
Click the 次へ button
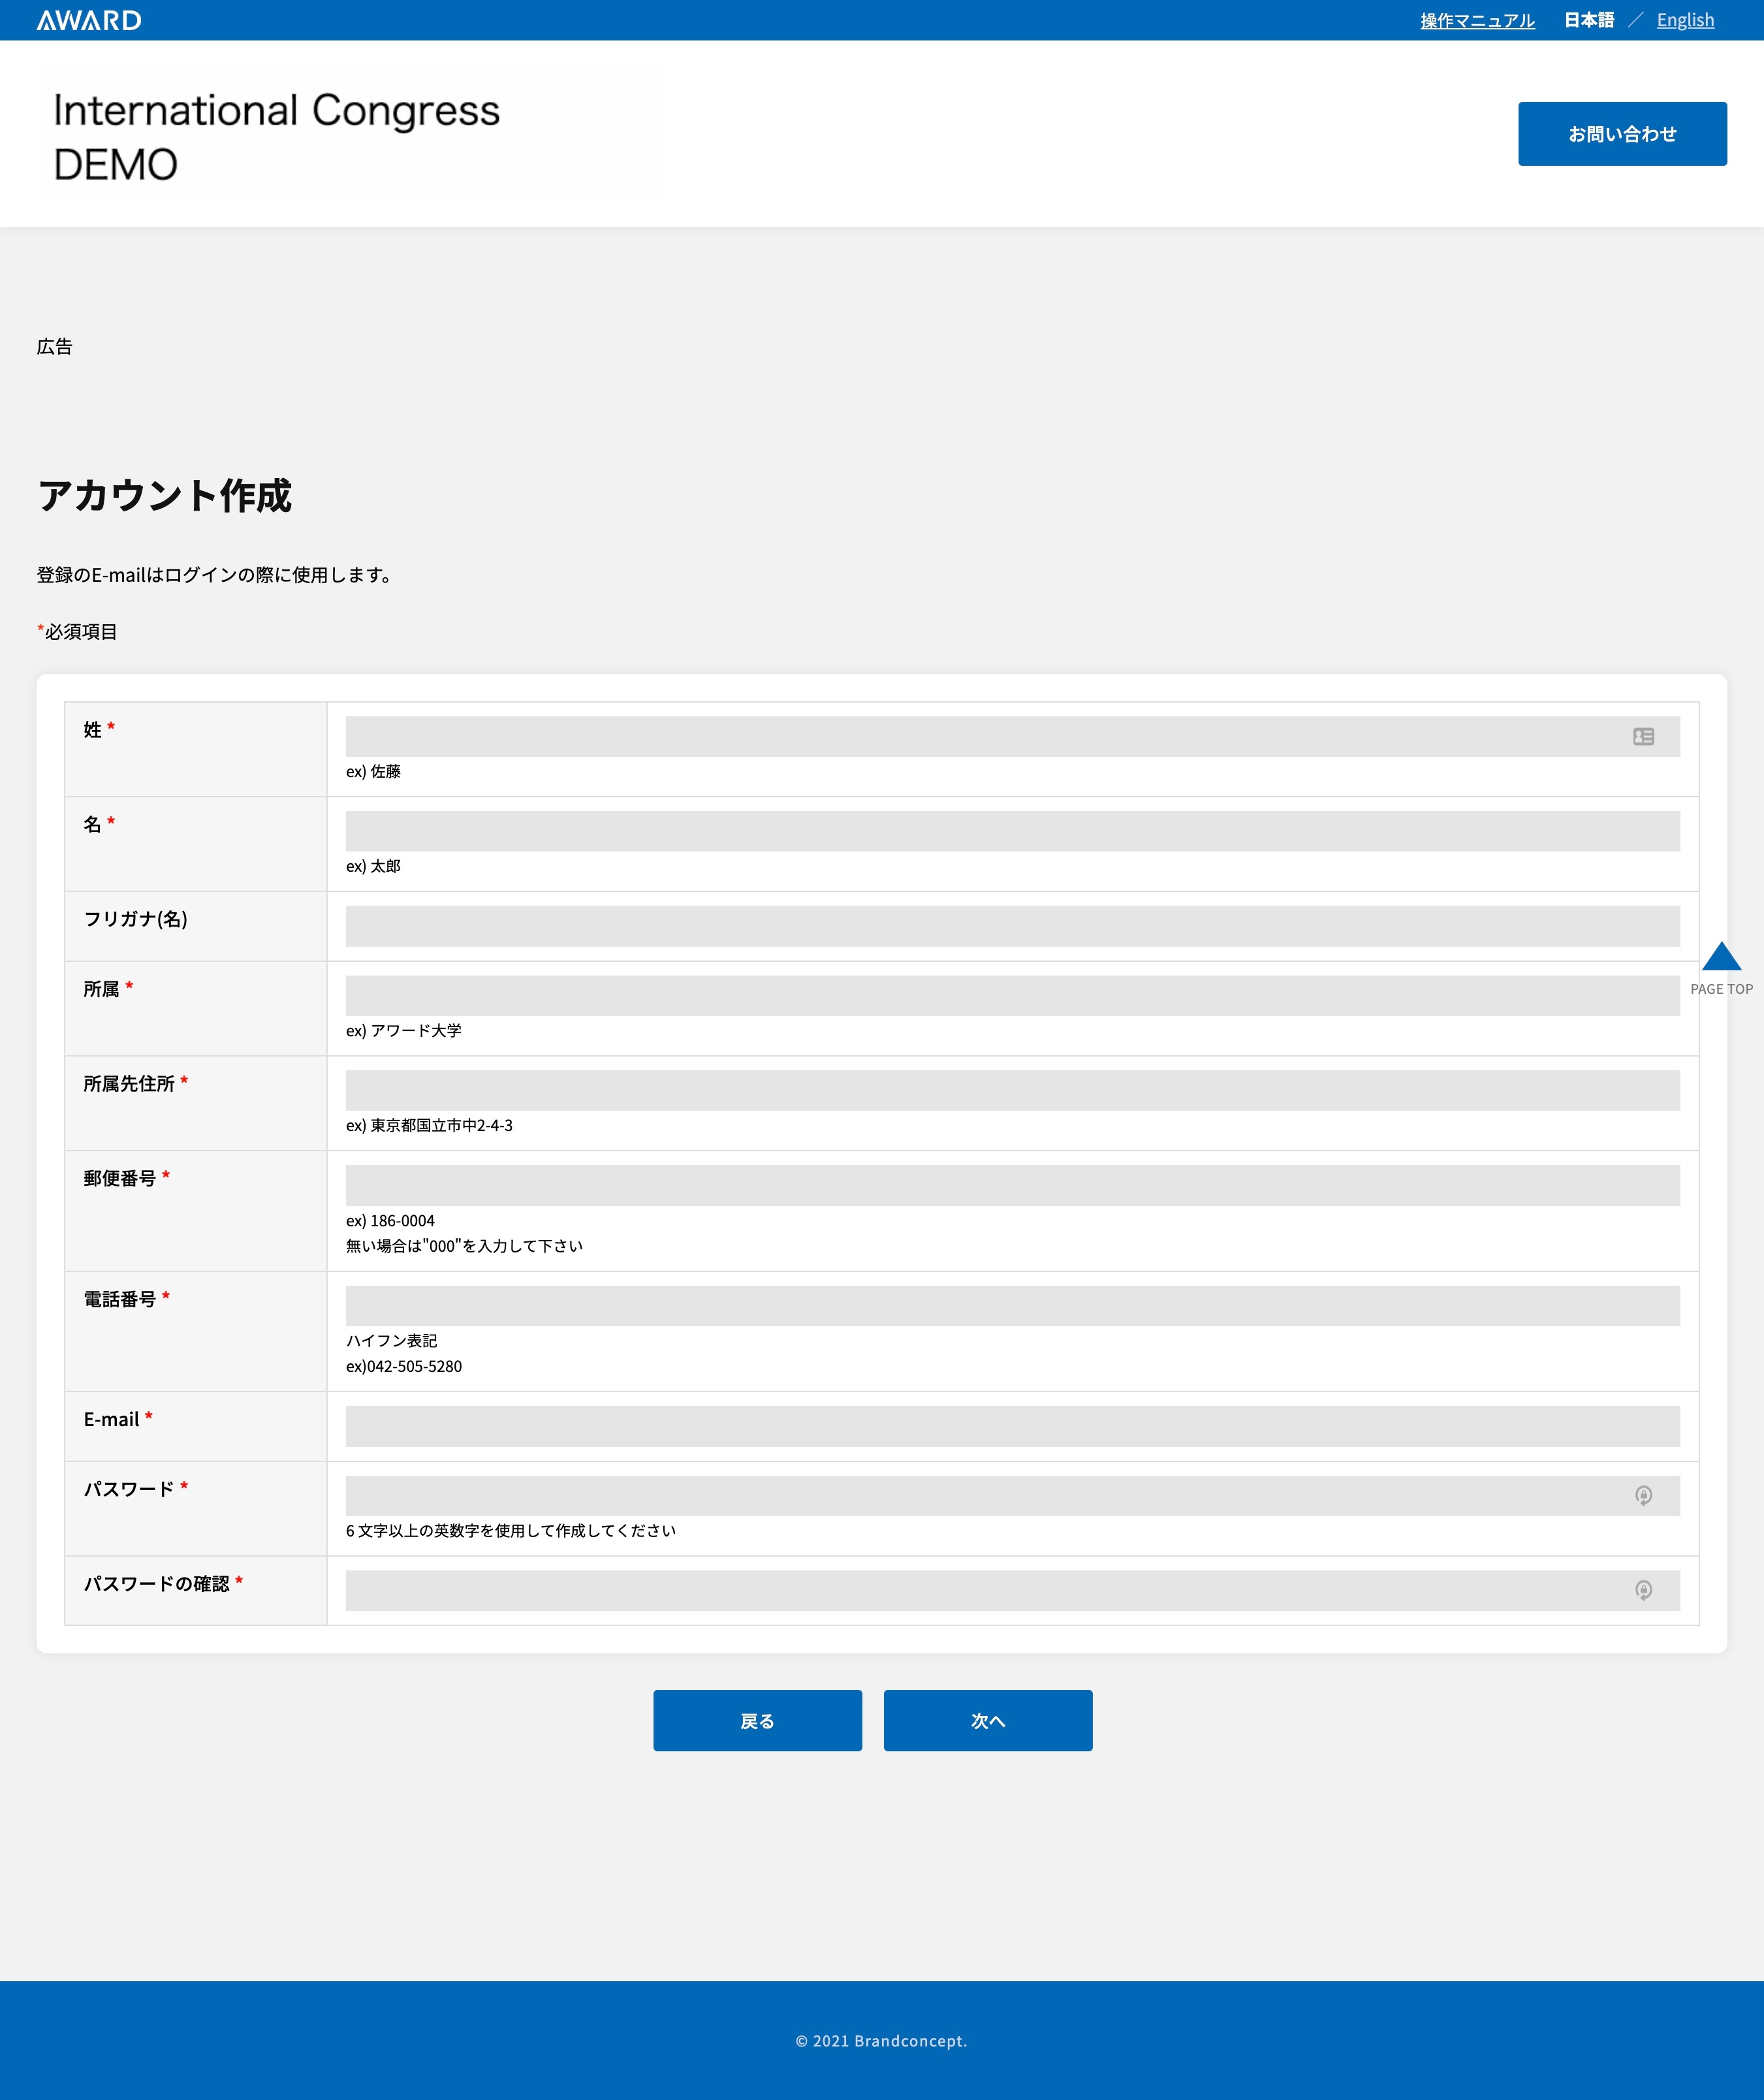[x=988, y=1720]
